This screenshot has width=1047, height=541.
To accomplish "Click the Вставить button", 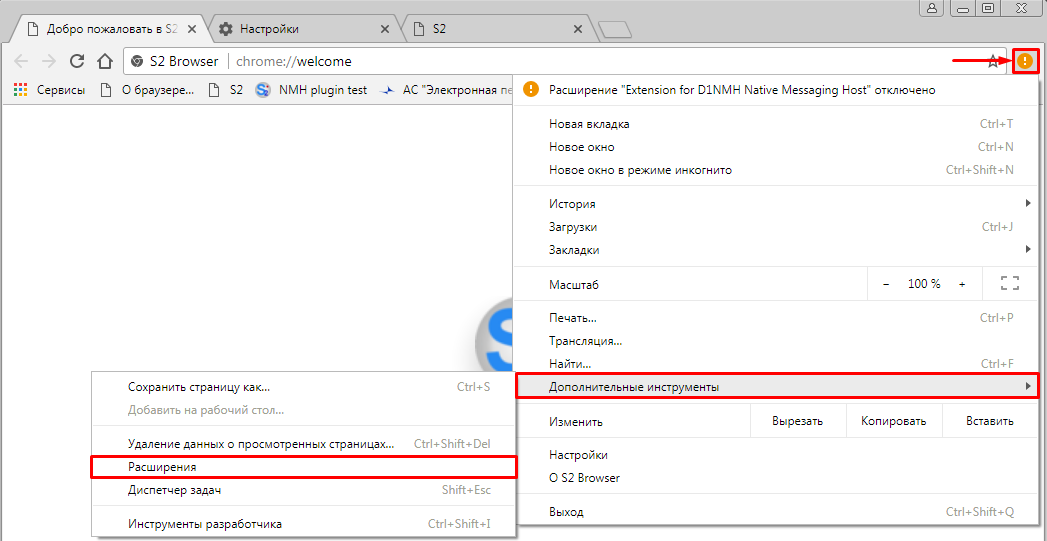I will pos(989,421).
